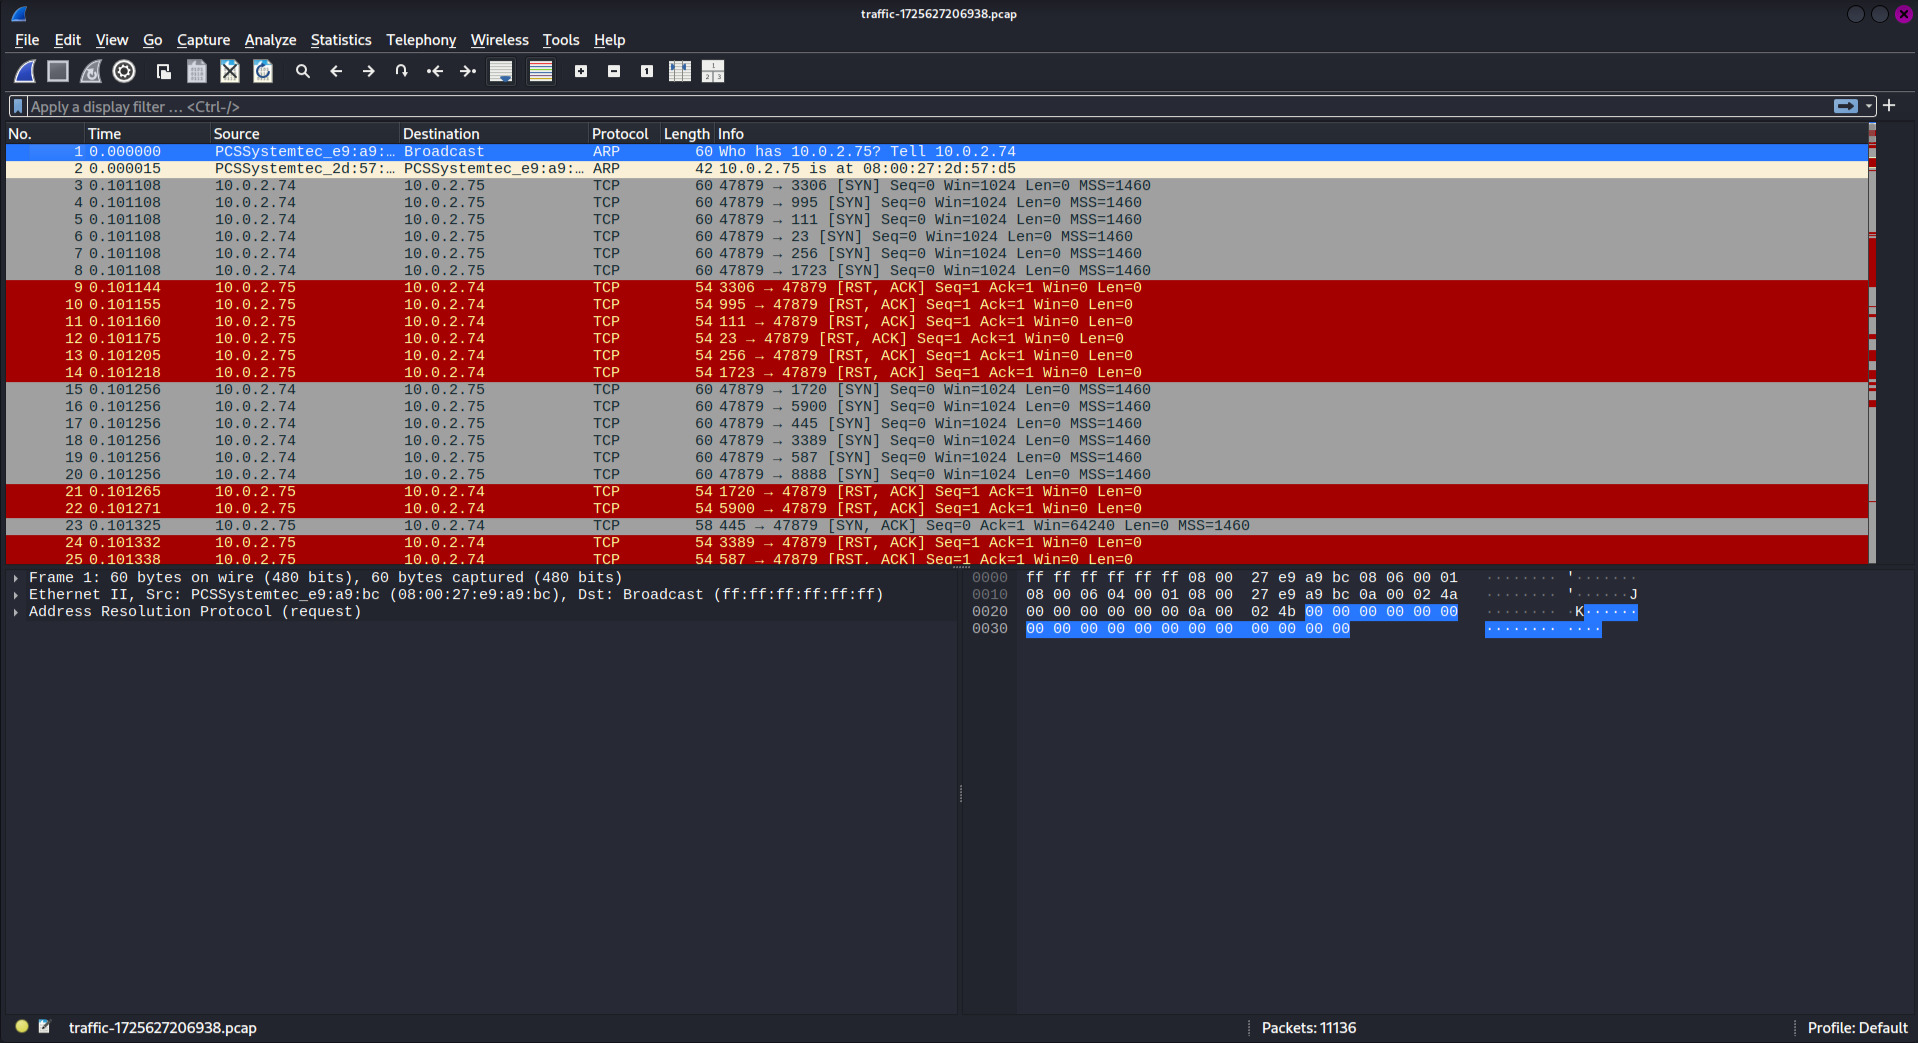Open the Analyze menu
The image size is (1918, 1043).
pyautogui.click(x=270, y=40)
